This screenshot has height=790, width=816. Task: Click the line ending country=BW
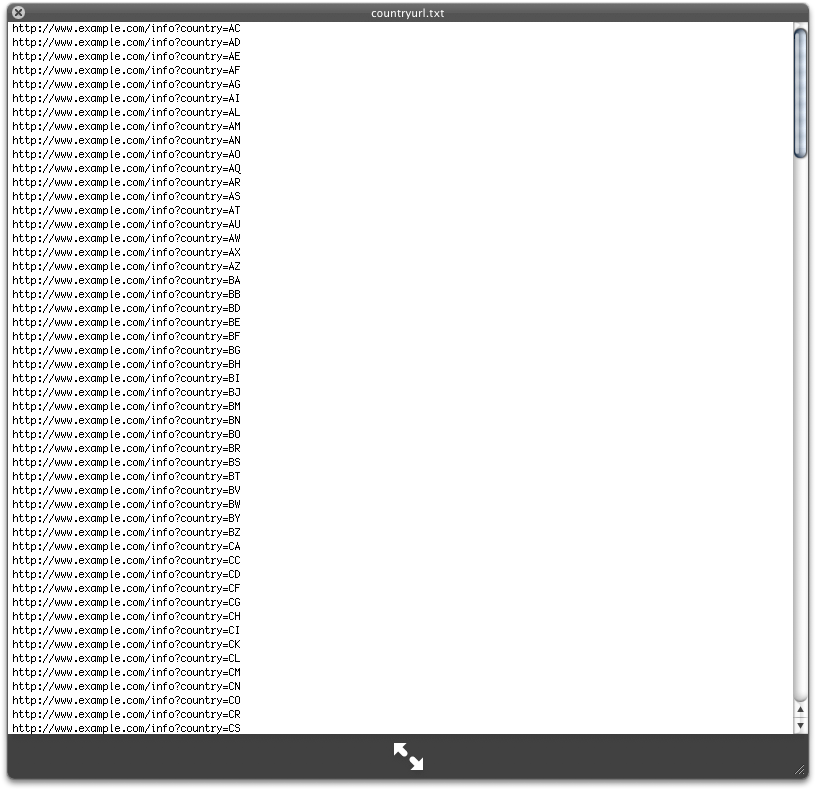(x=126, y=505)
